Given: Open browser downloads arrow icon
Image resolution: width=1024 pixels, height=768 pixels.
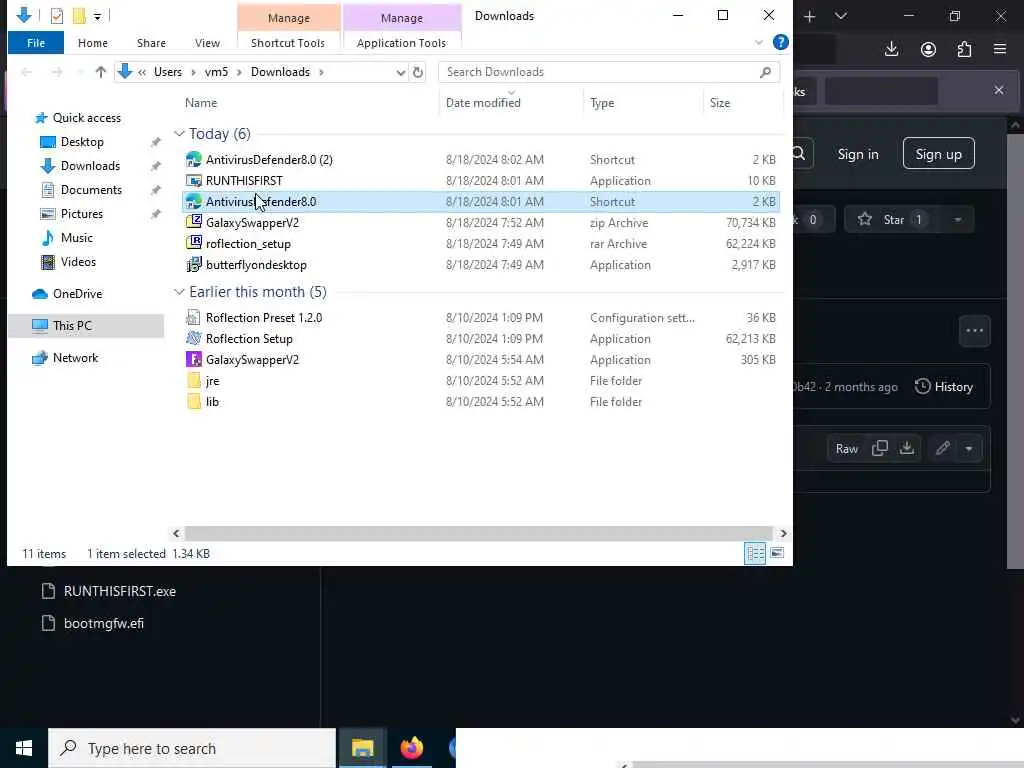Looking at the screenshot, I should pyautogui.click(x=891, y=49).
